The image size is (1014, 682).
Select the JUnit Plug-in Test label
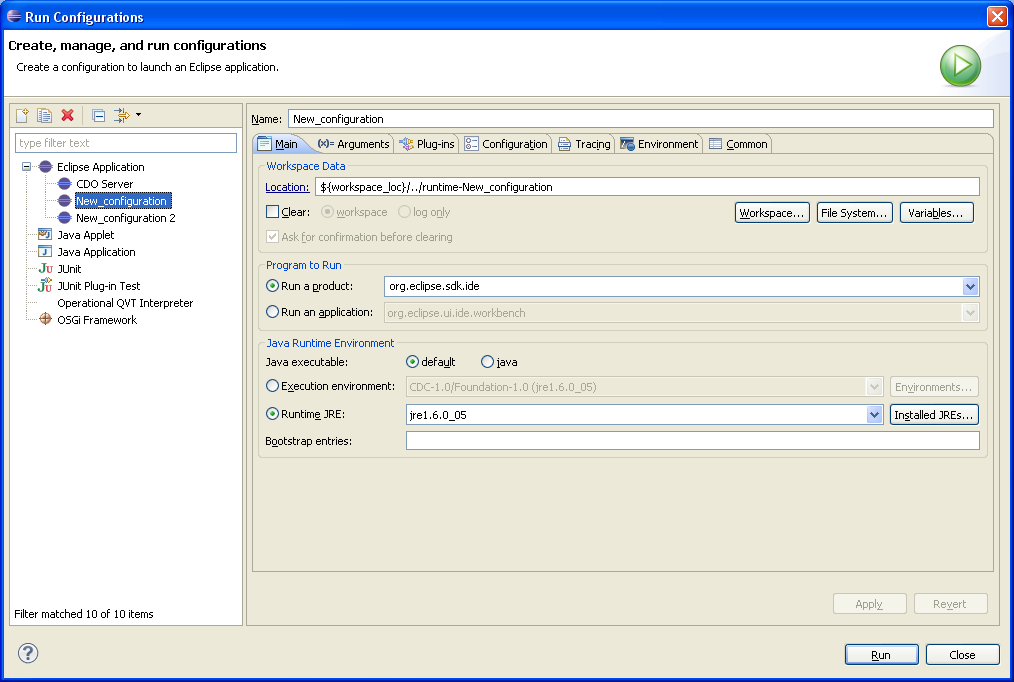point(98,286)
